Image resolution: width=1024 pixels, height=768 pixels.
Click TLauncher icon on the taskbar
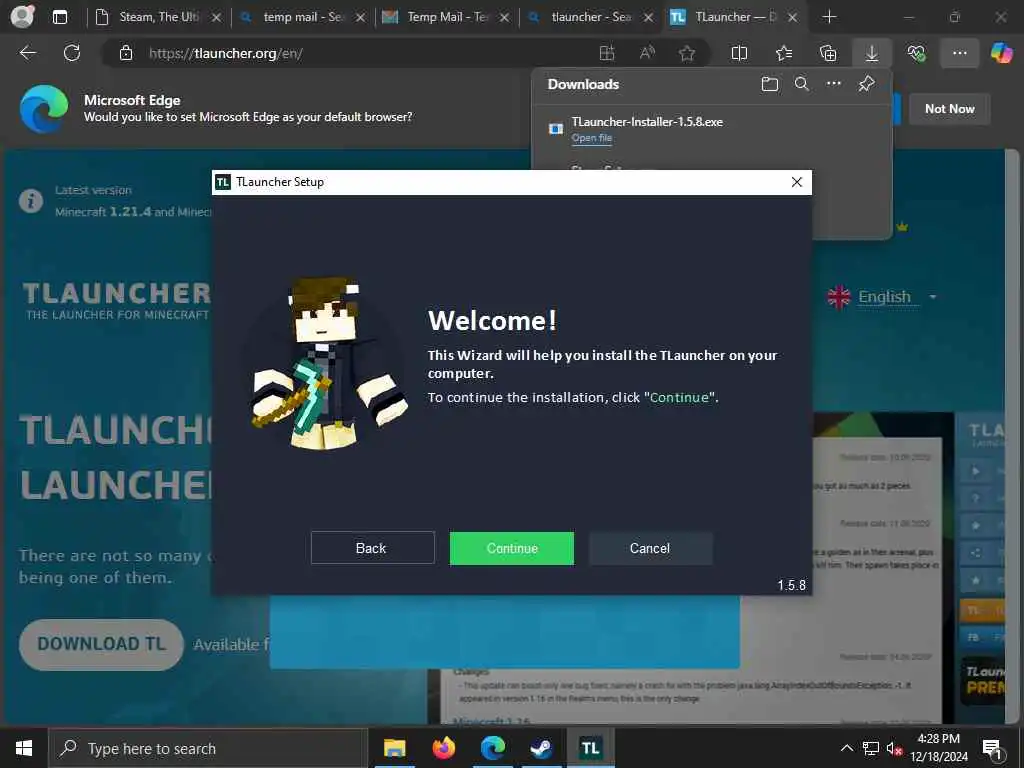[590, 748]
